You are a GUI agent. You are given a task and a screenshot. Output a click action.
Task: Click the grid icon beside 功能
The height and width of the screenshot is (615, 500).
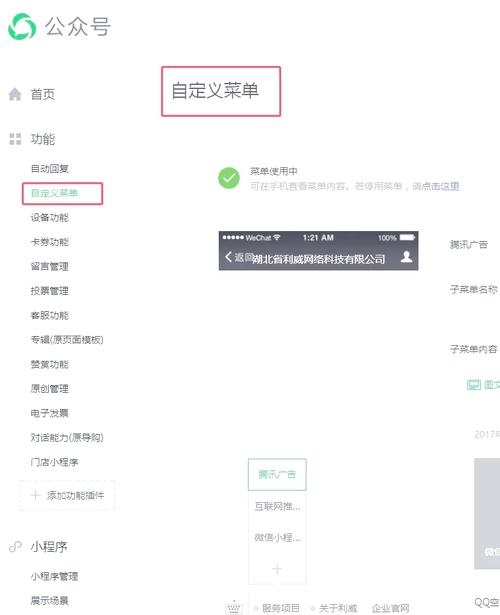(15, 139)
